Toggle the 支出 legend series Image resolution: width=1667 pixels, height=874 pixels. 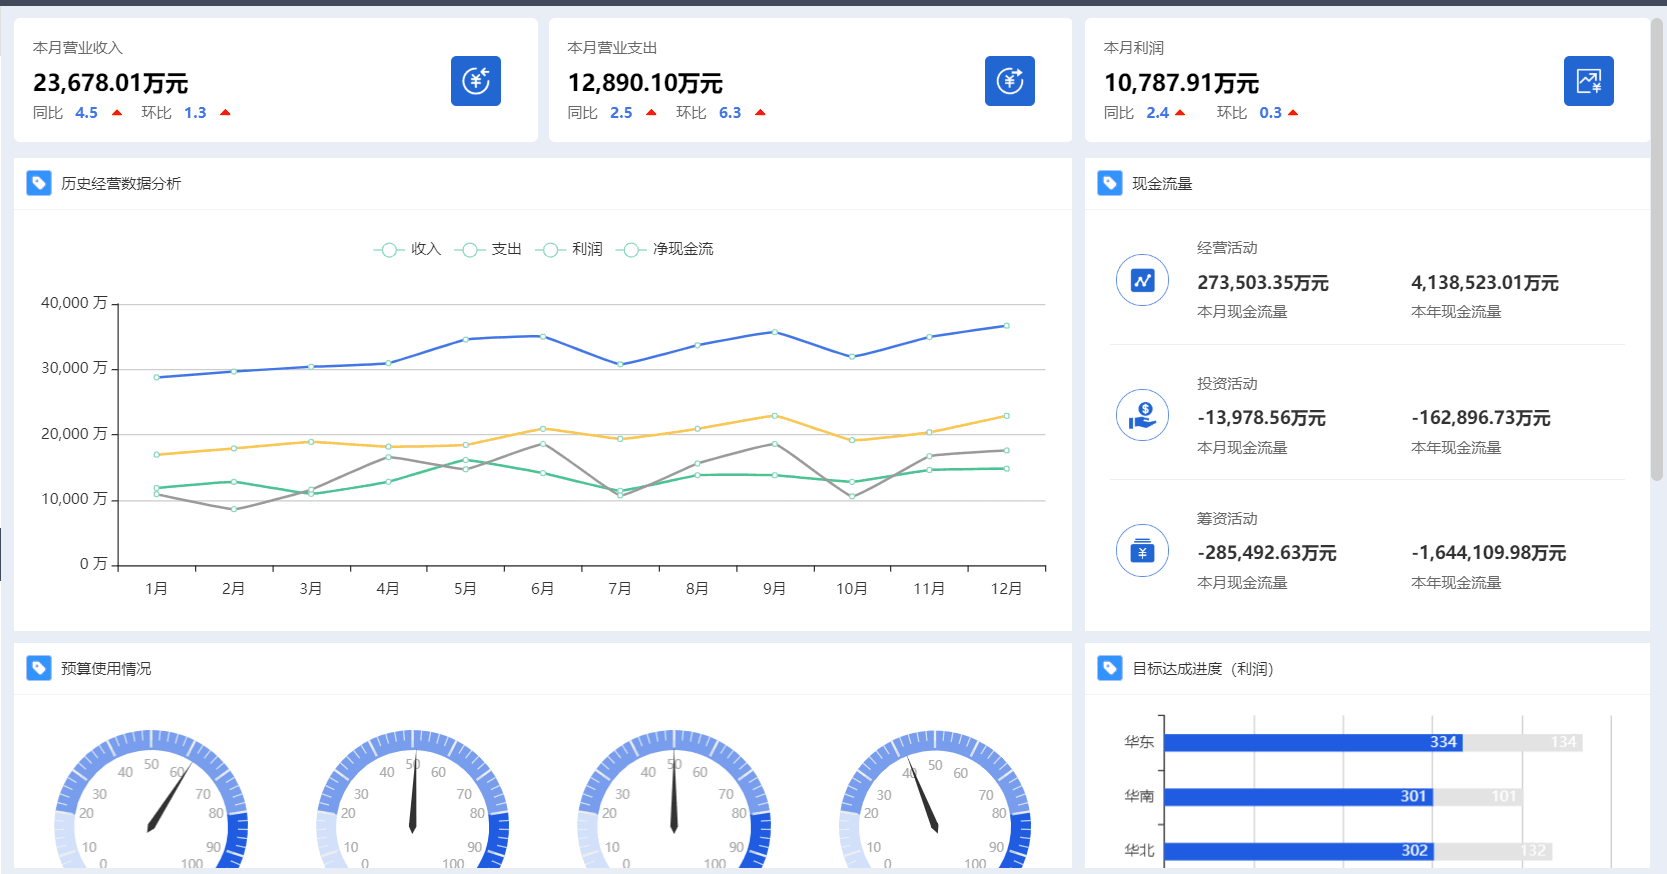488,249
